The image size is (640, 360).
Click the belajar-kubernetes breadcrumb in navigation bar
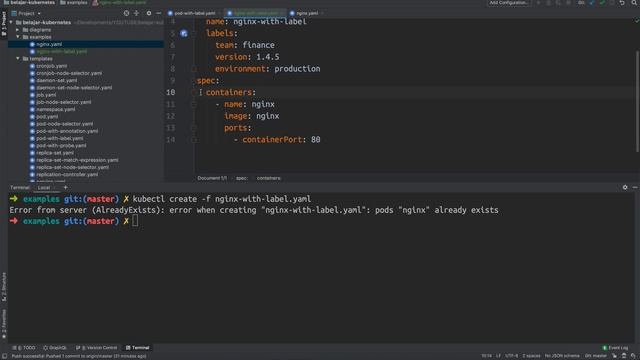click(29, 2)
